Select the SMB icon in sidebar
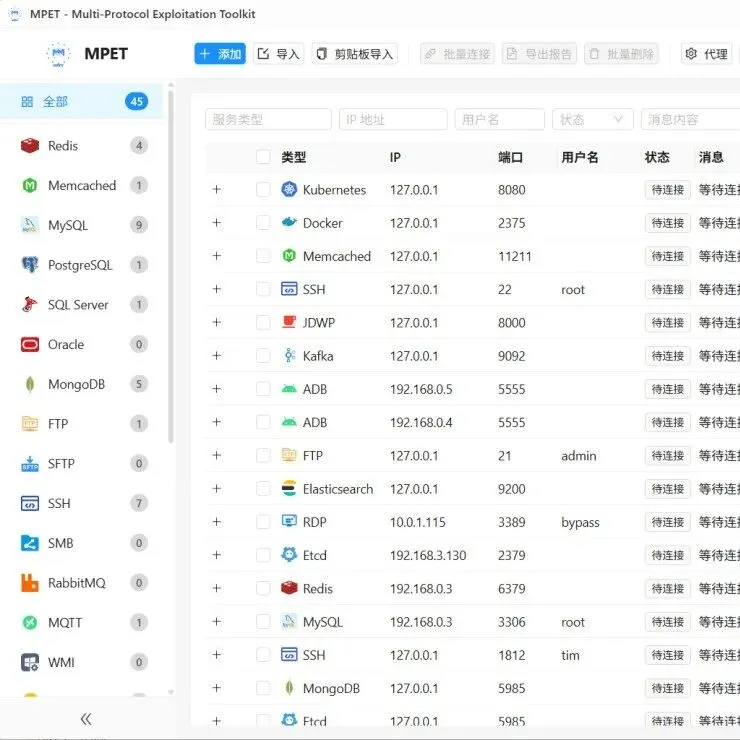 [30, 543]
